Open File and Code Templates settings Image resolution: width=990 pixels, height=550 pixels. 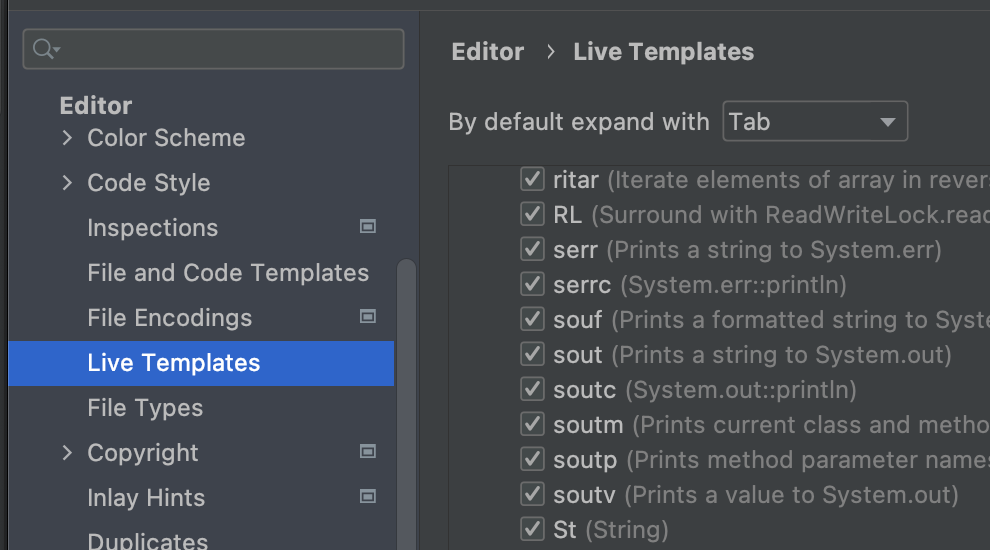tap(228, 273)
